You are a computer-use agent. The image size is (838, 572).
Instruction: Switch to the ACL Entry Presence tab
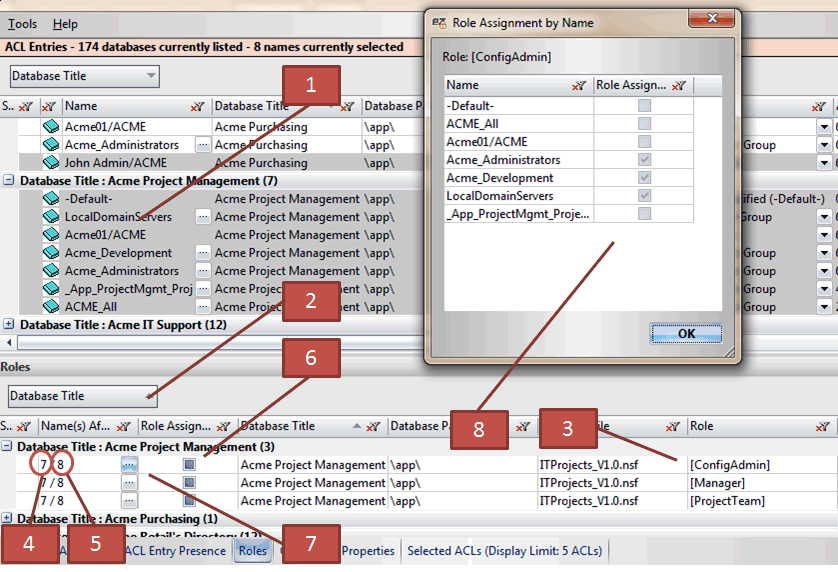click(174, 551)
